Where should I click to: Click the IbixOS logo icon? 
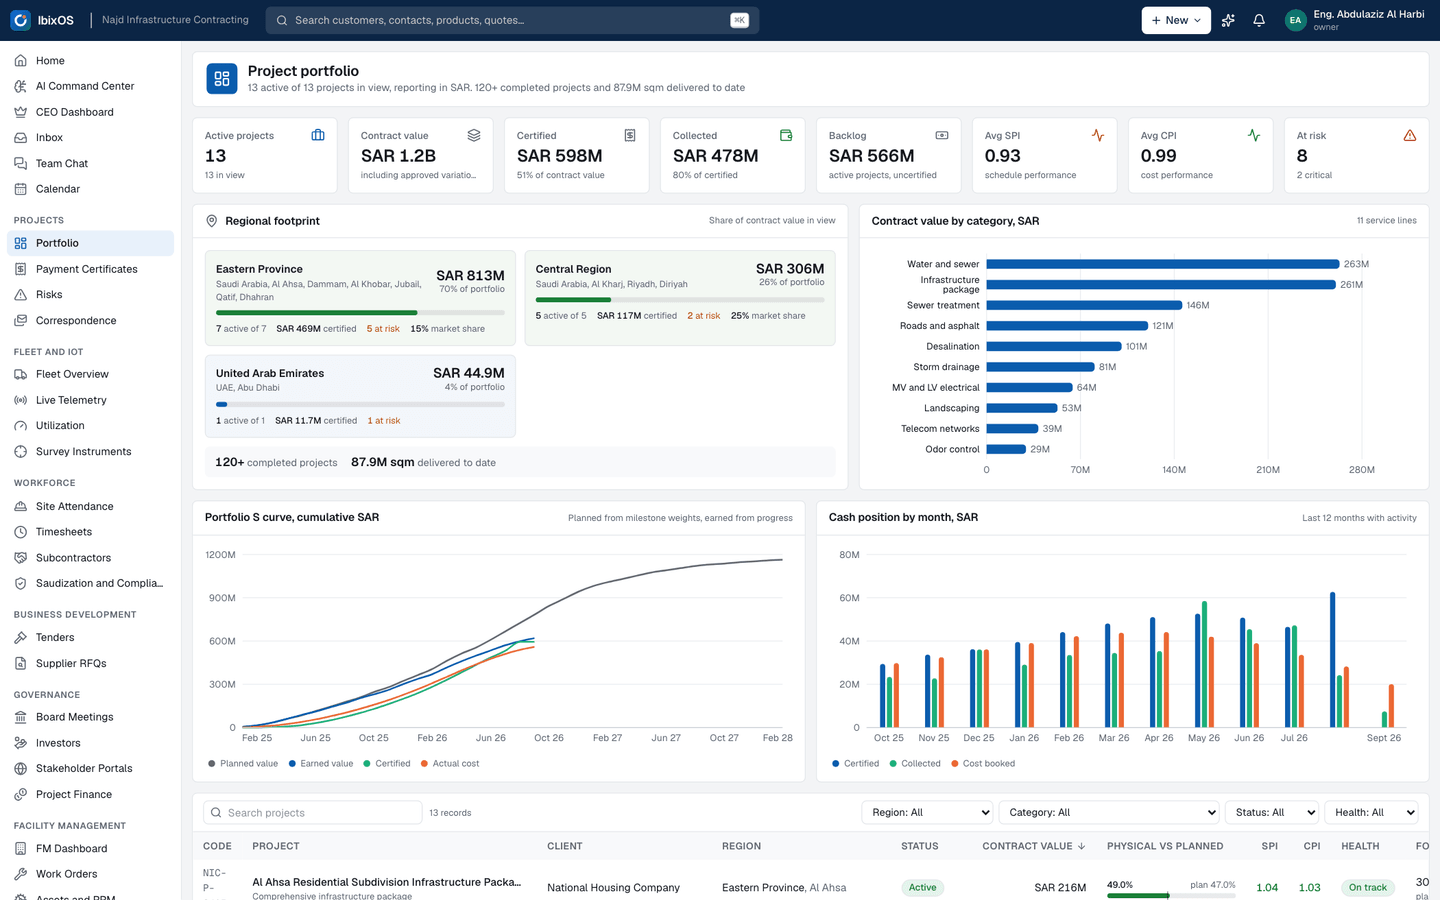[x=20, y=20]
